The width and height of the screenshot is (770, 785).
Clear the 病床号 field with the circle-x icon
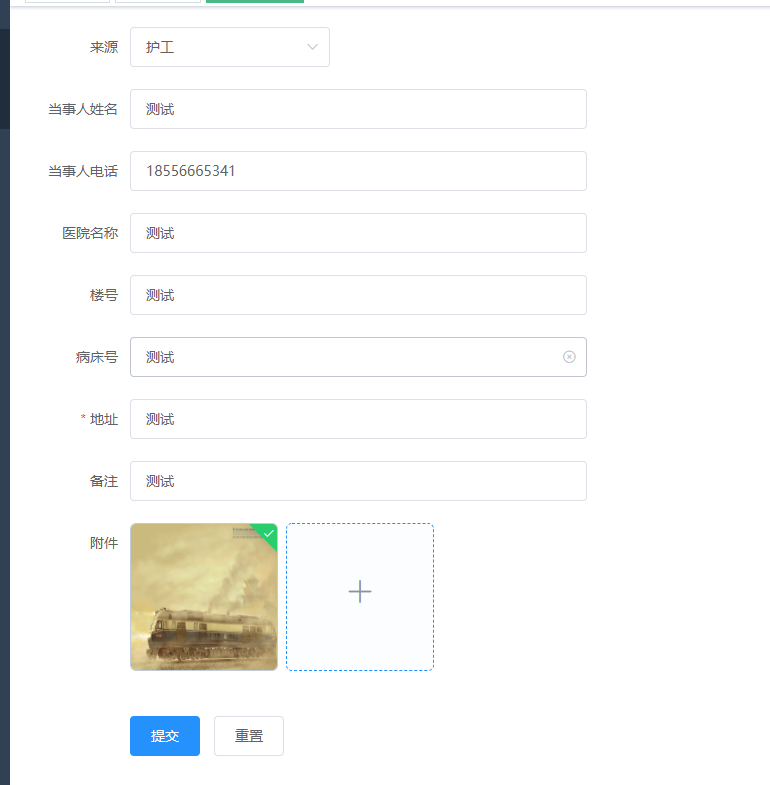pyautogui.click(x=569, y=357)
